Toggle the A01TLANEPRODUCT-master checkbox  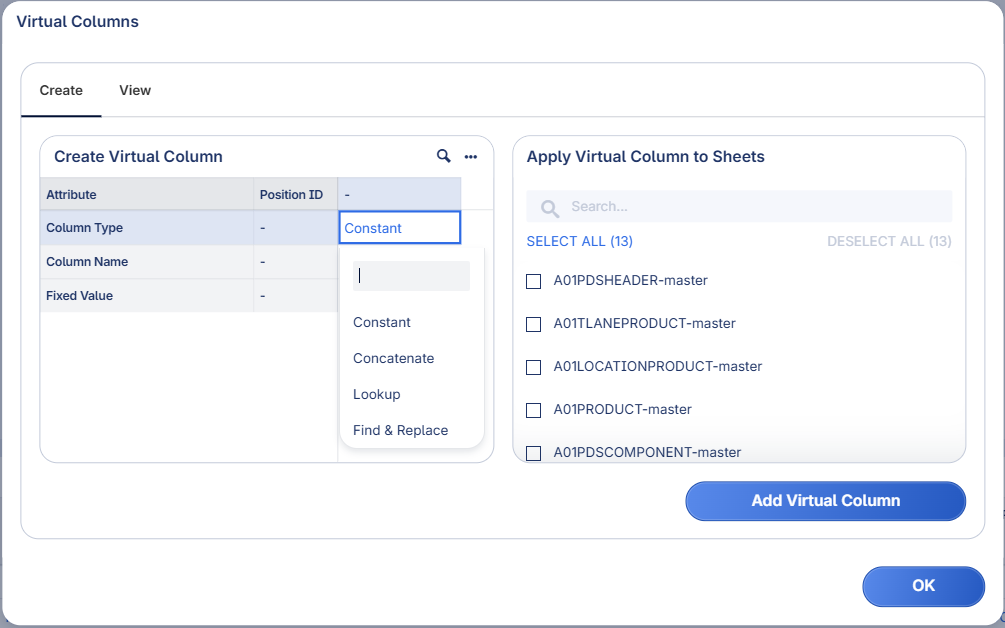pyautogui.click(x=534, y=324)
